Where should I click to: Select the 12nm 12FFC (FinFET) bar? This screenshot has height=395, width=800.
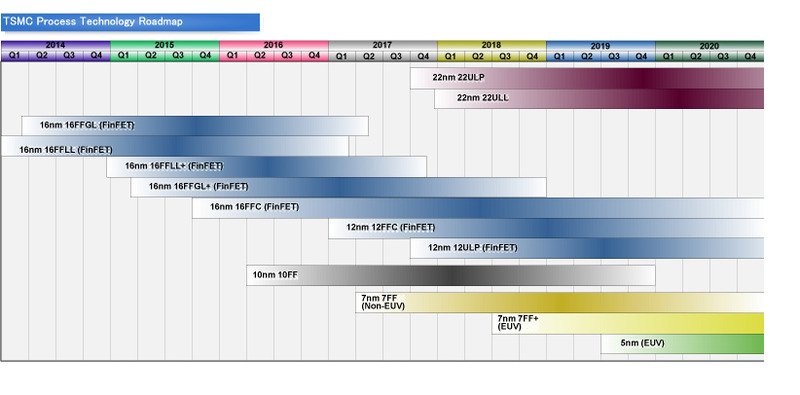tap(546, 228)
